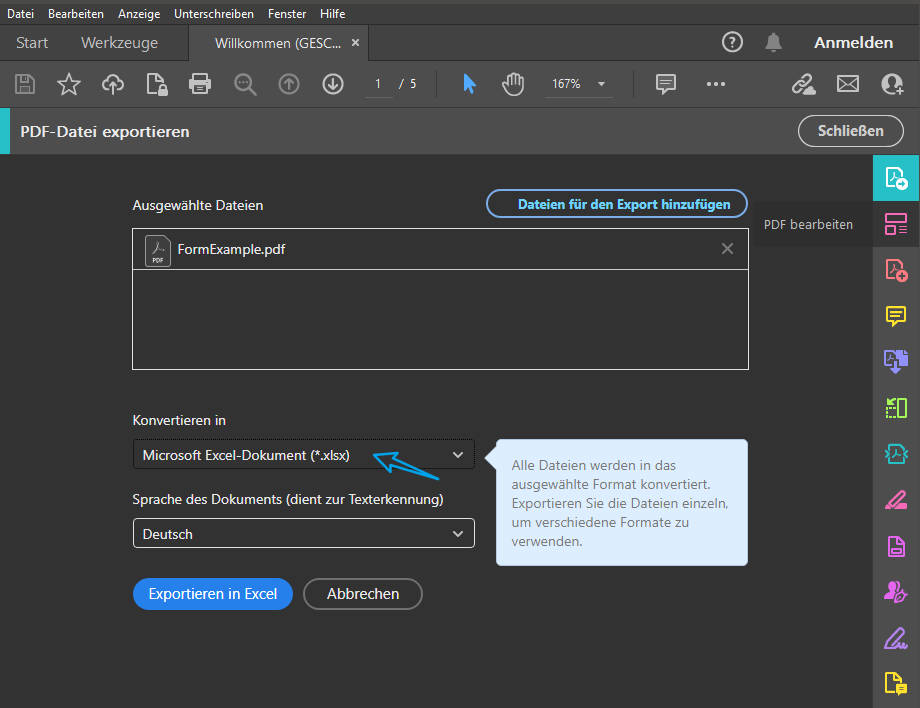This screenshot has width=920, height=708.
Task: Go to next page arrow
Action: click(333, 84)
